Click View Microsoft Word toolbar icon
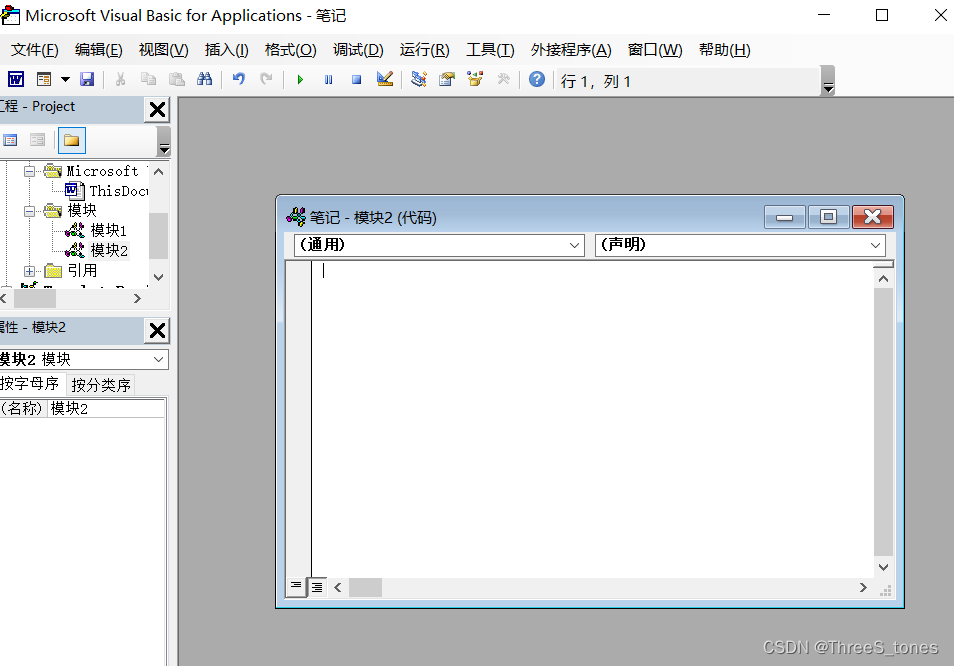Viewport: 954px width, 666px height. point(16,79)
